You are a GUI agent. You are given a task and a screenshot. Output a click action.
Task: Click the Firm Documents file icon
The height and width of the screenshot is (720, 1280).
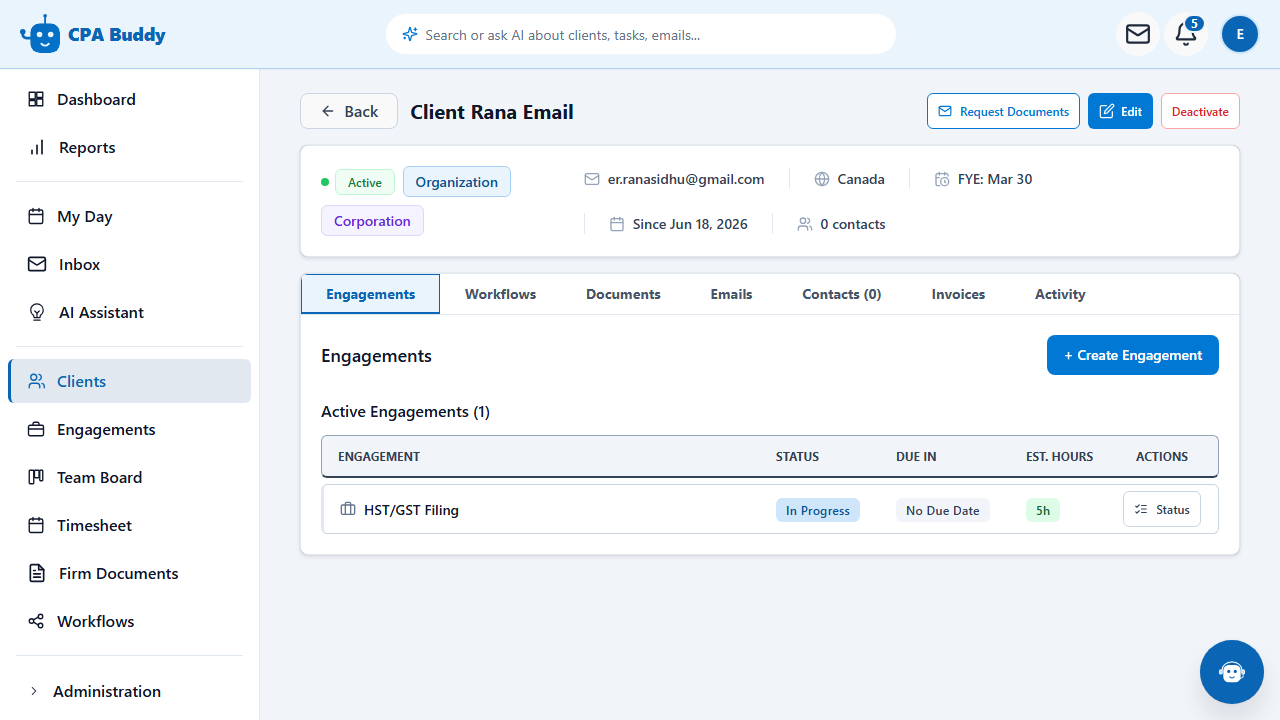pos(37,573)
